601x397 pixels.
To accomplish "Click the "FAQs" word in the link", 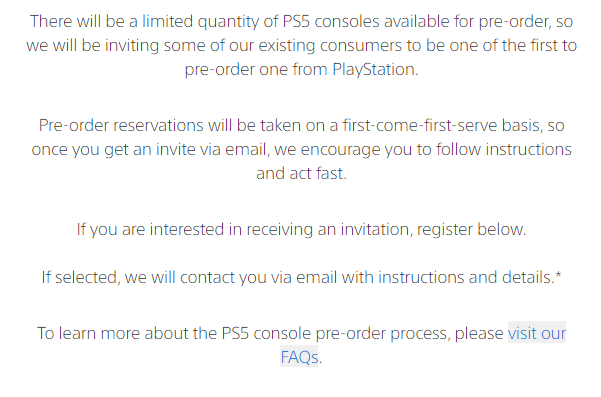I will 299,357.
